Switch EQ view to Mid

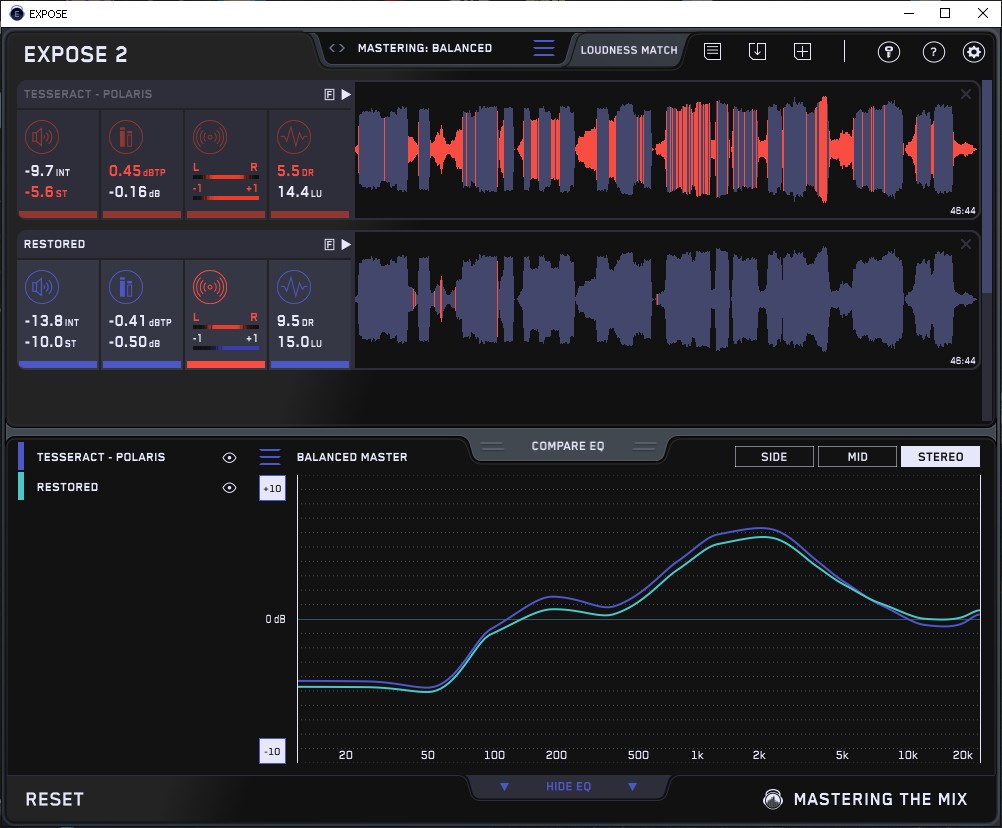tap(857, 457)
